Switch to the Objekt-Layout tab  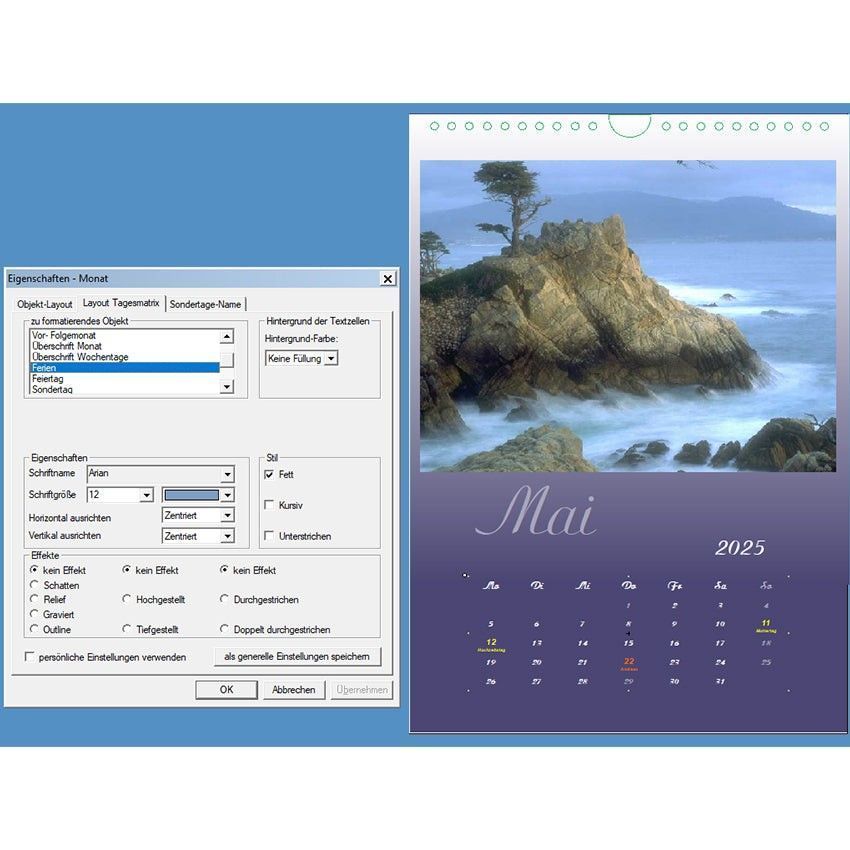point(45,304)
